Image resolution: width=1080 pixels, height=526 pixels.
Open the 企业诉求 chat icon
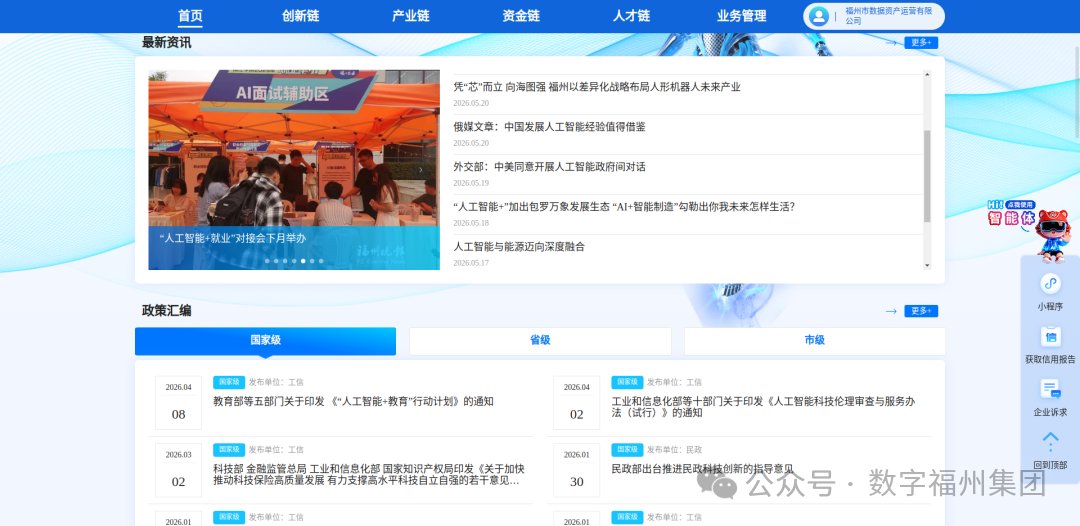click(x=1050, y=390)
